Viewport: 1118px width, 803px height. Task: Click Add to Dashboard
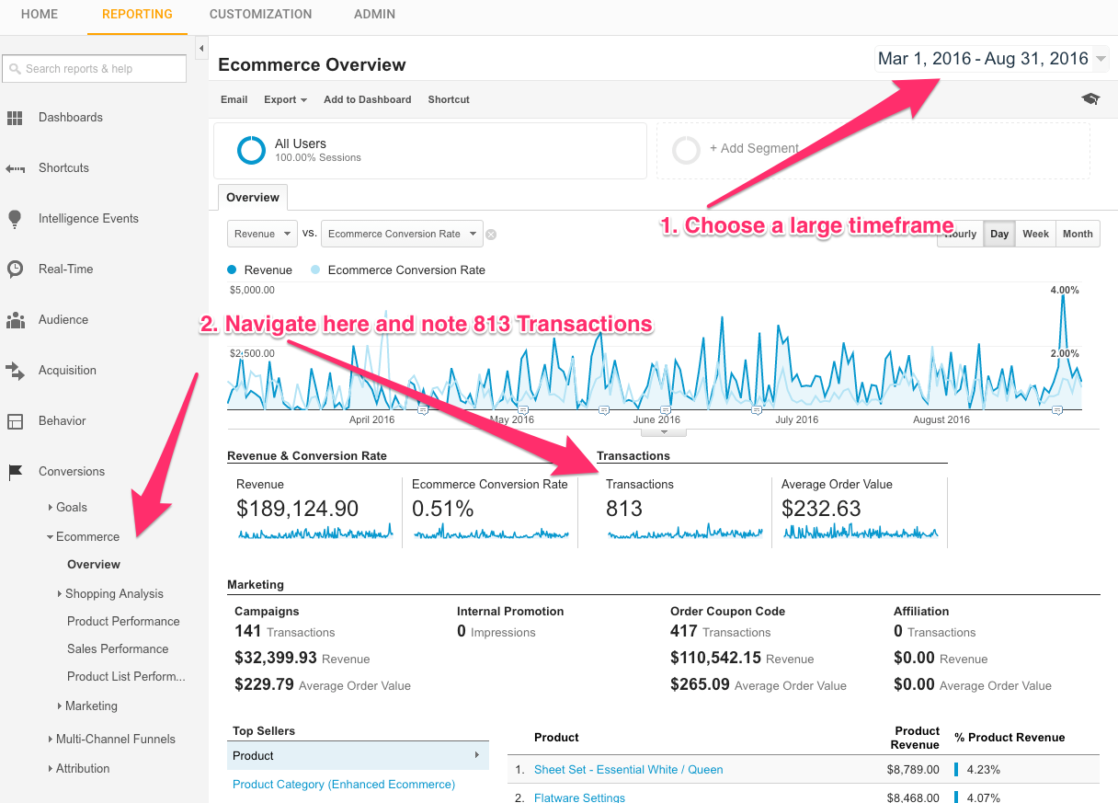click(x=367, y=100)
